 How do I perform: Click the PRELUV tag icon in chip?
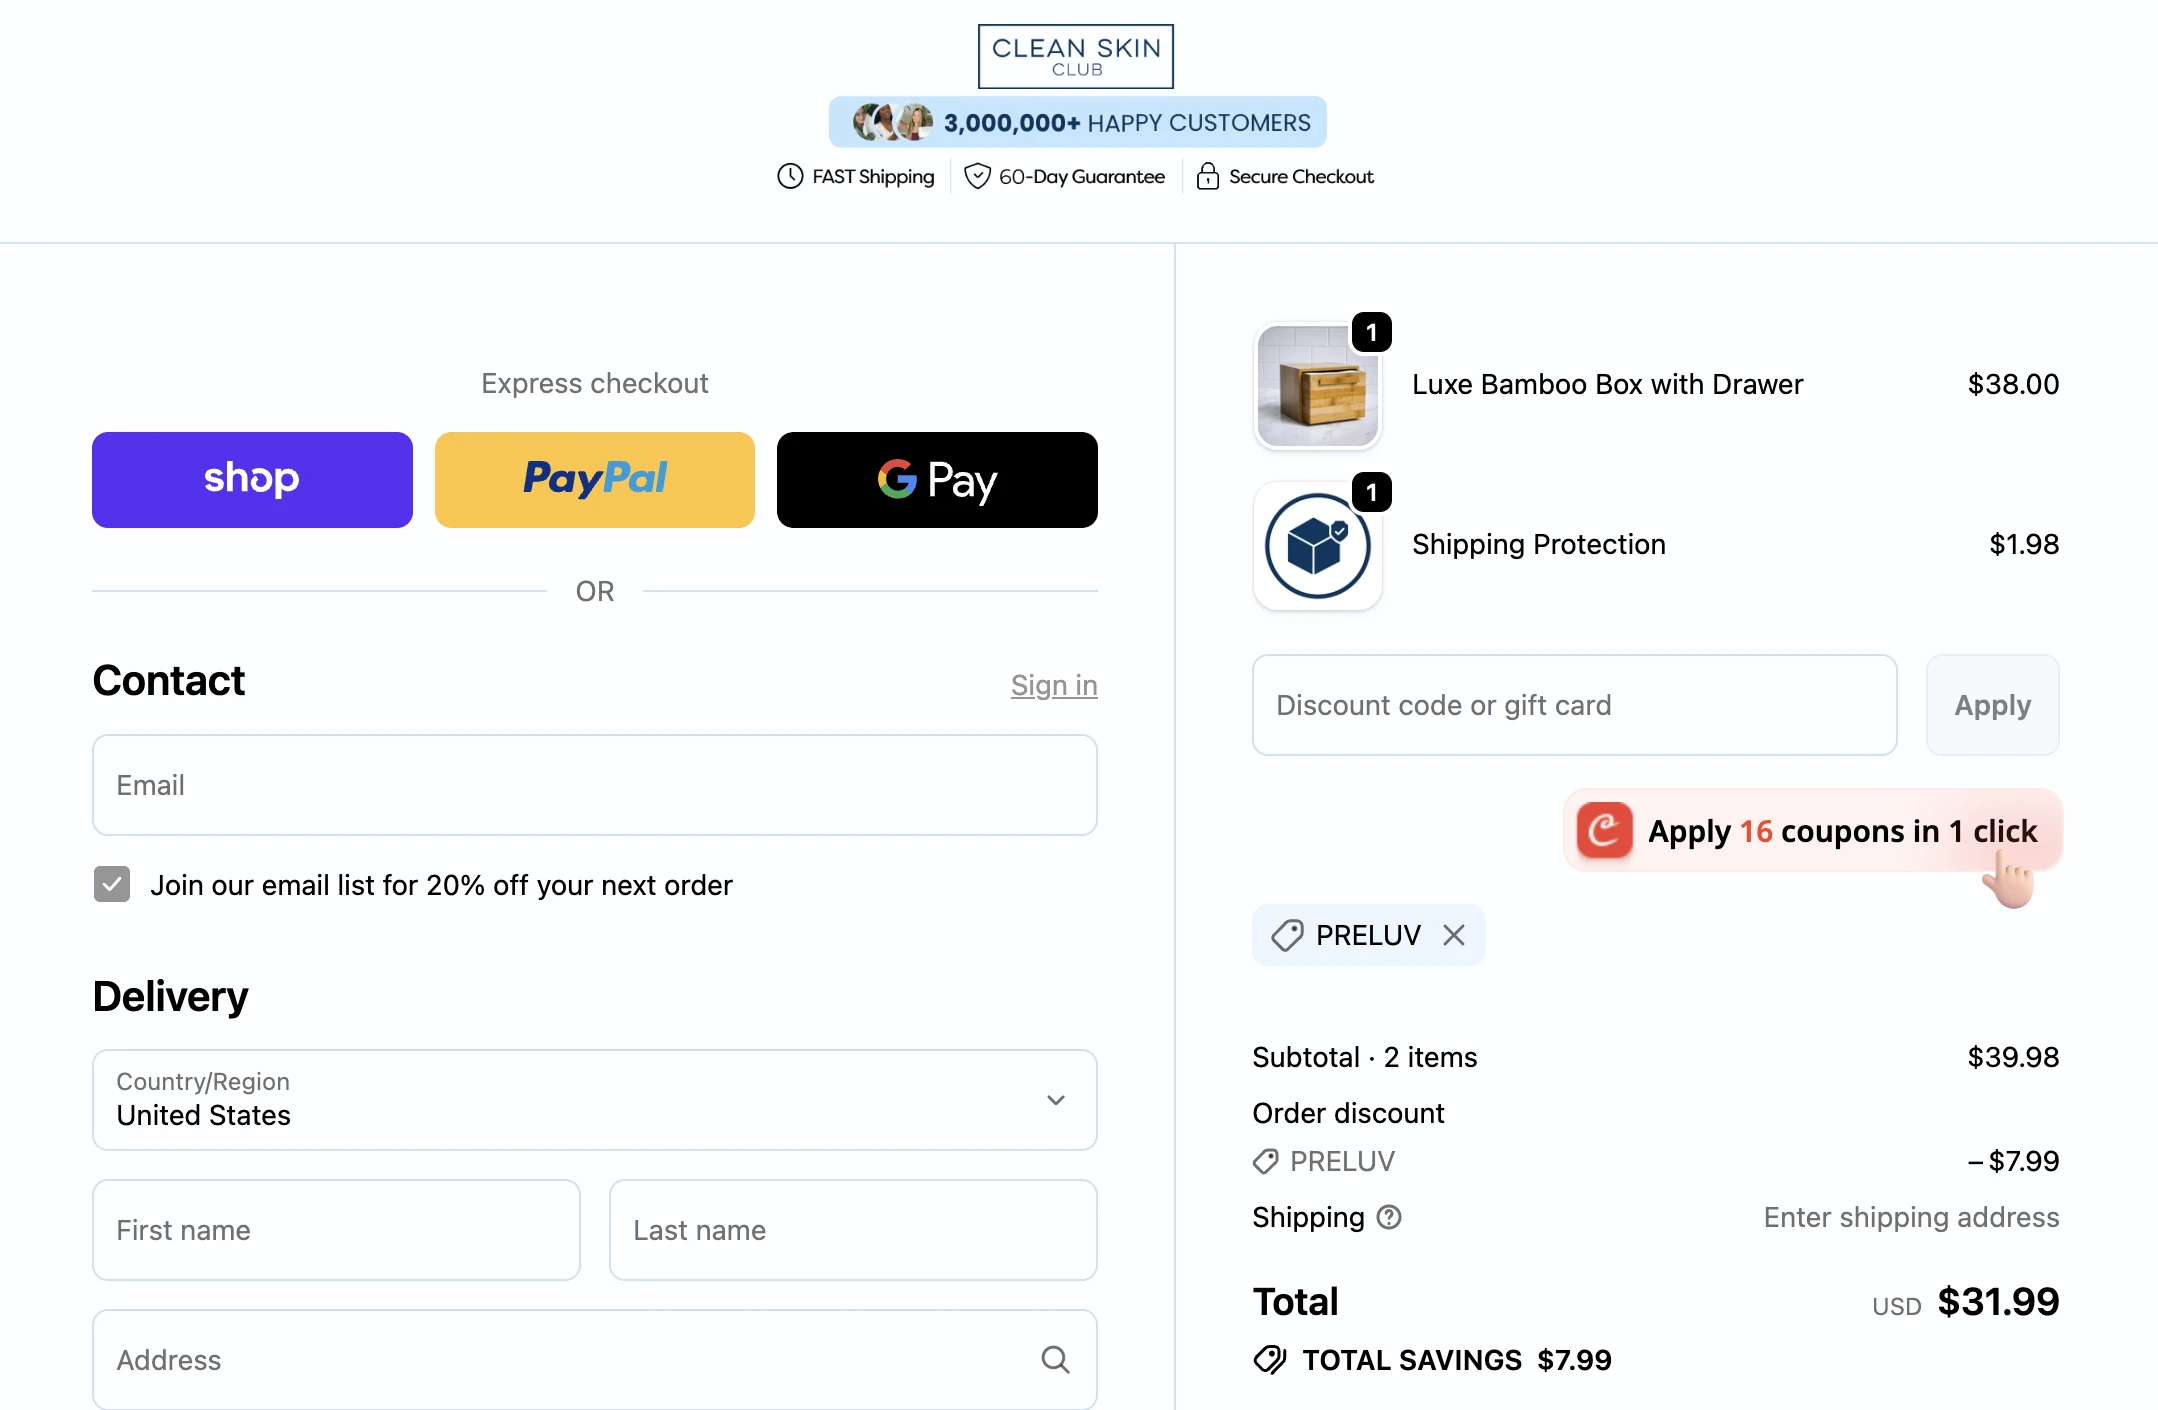[1287, 935]
